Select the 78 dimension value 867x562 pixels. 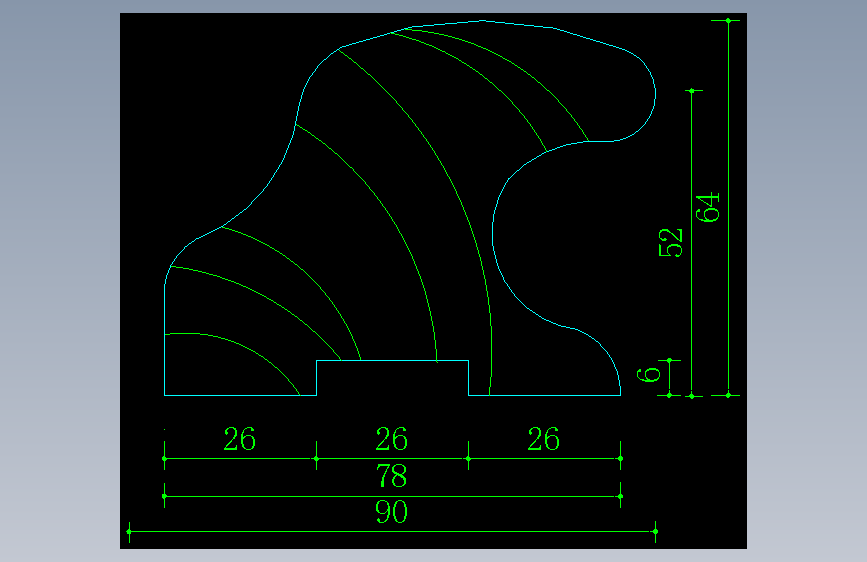click(x=391, y=476)
